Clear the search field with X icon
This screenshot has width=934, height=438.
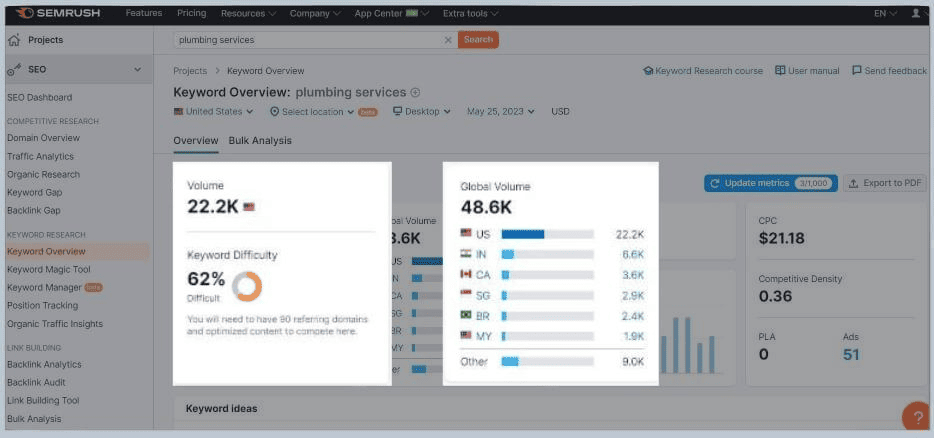click(x=448, y=40)
